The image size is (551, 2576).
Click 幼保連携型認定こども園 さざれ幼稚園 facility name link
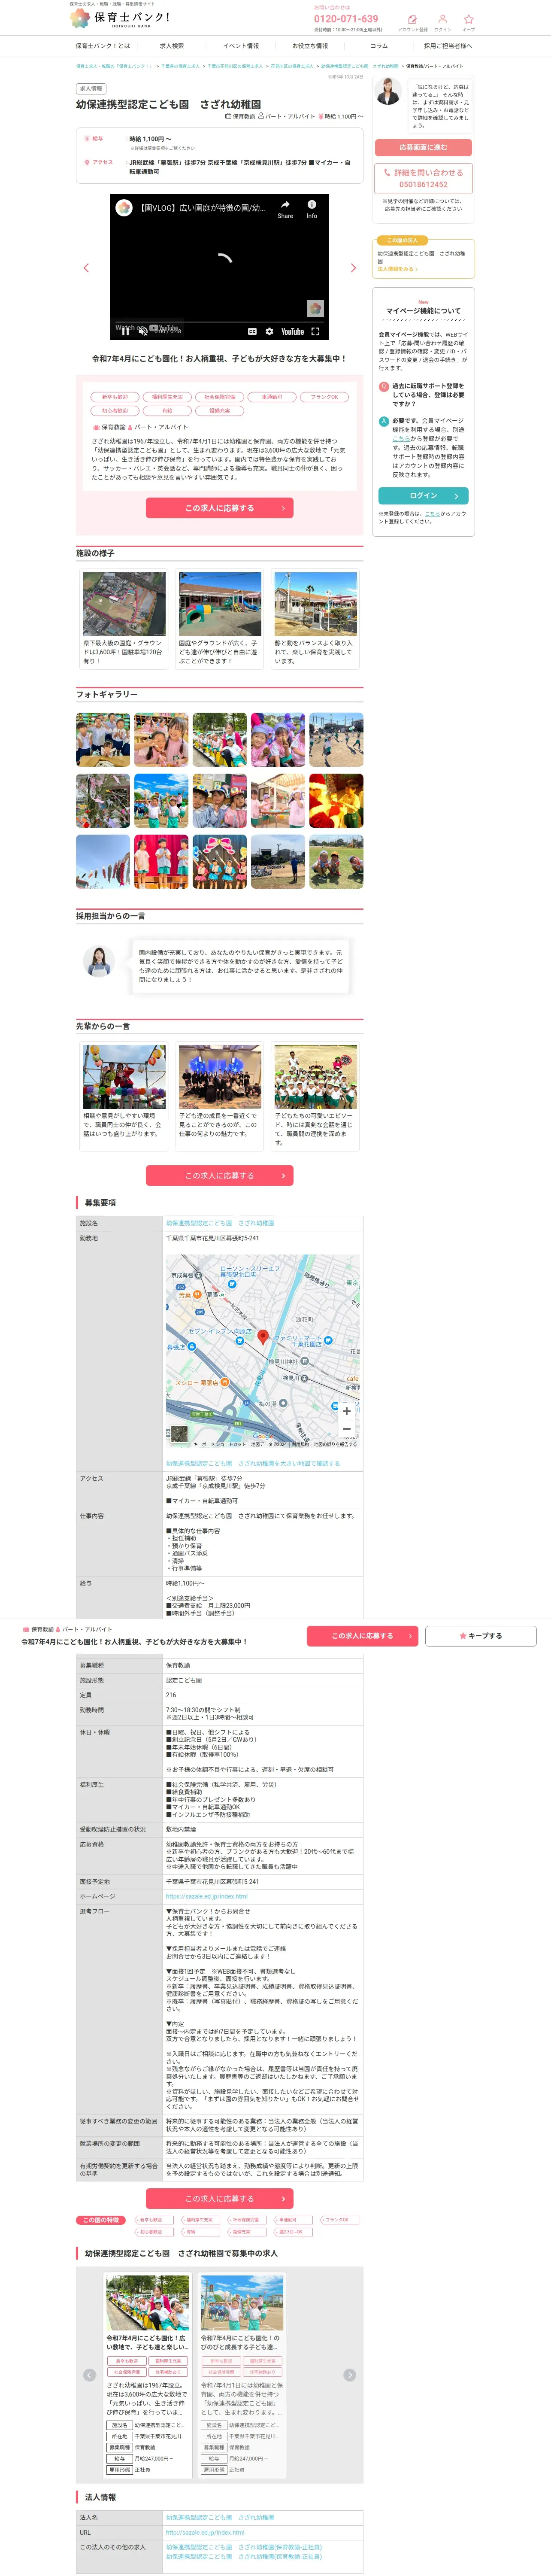220,1223
